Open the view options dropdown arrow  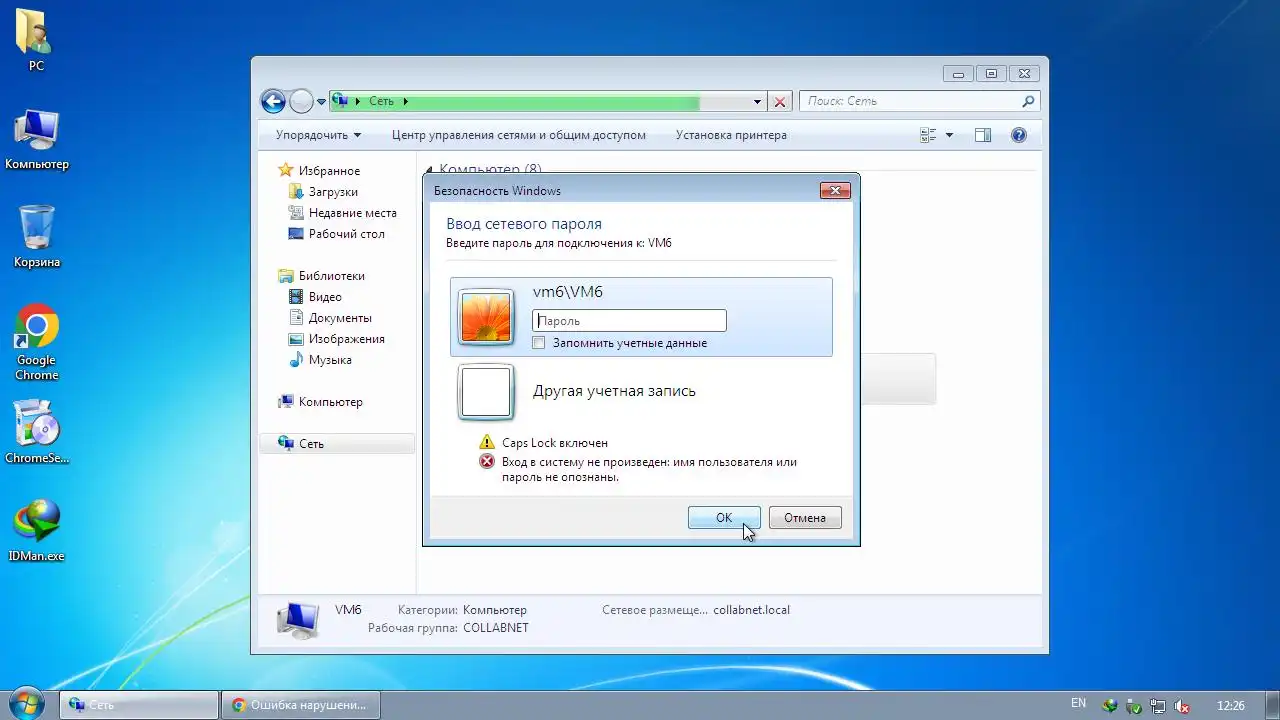(x=949, y=135)
